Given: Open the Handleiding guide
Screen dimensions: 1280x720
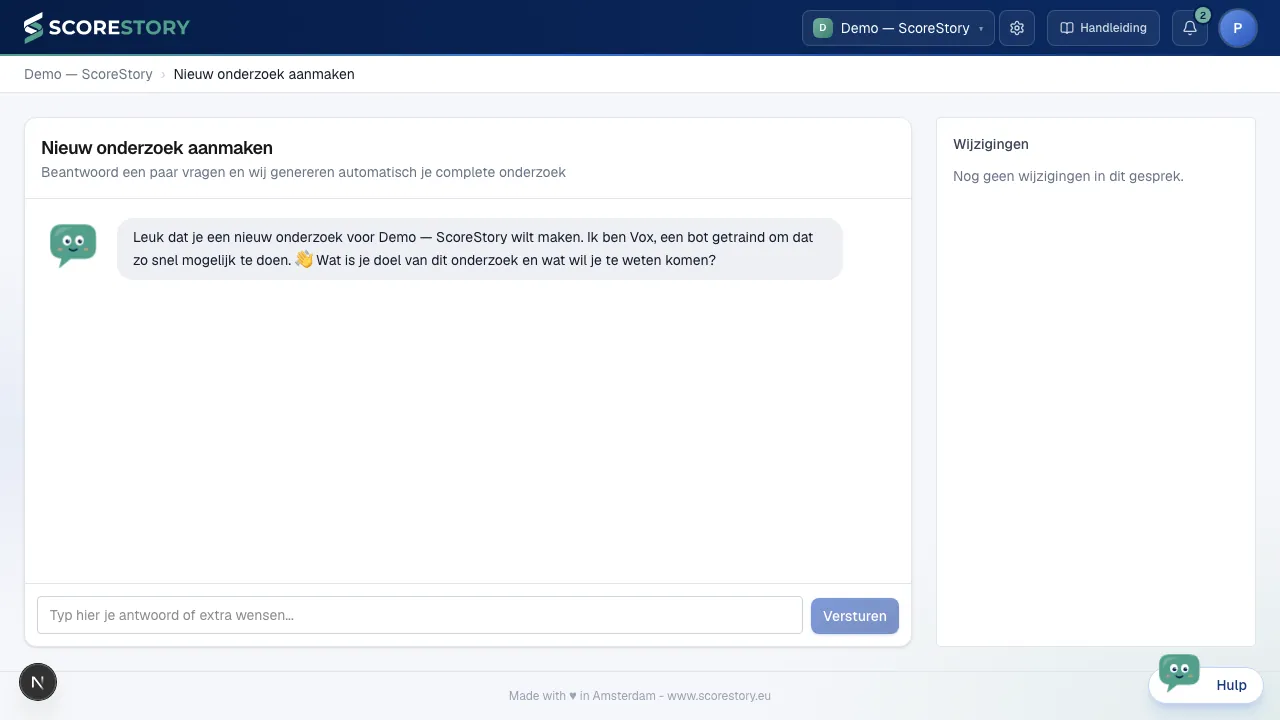Looking at the screenshot, I should click(x=1103, y=28).
